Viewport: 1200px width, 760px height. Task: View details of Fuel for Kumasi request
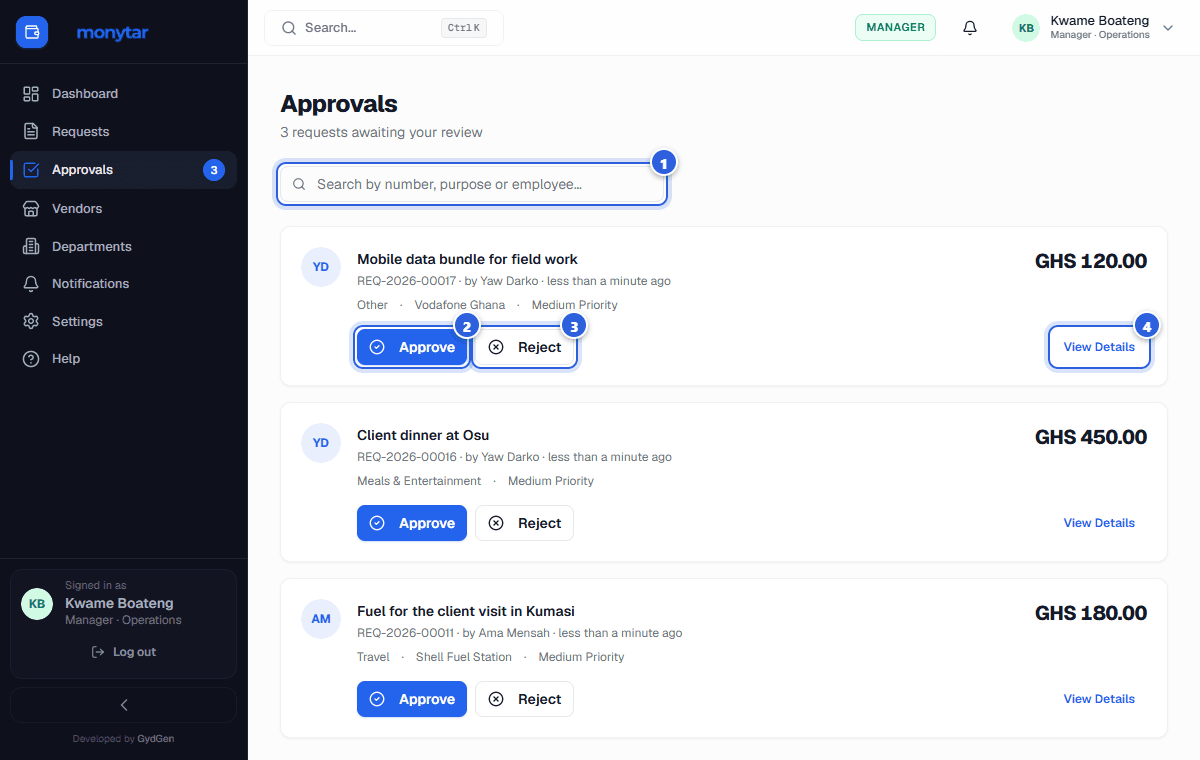pyautogui.click(x=1099, y=699)
